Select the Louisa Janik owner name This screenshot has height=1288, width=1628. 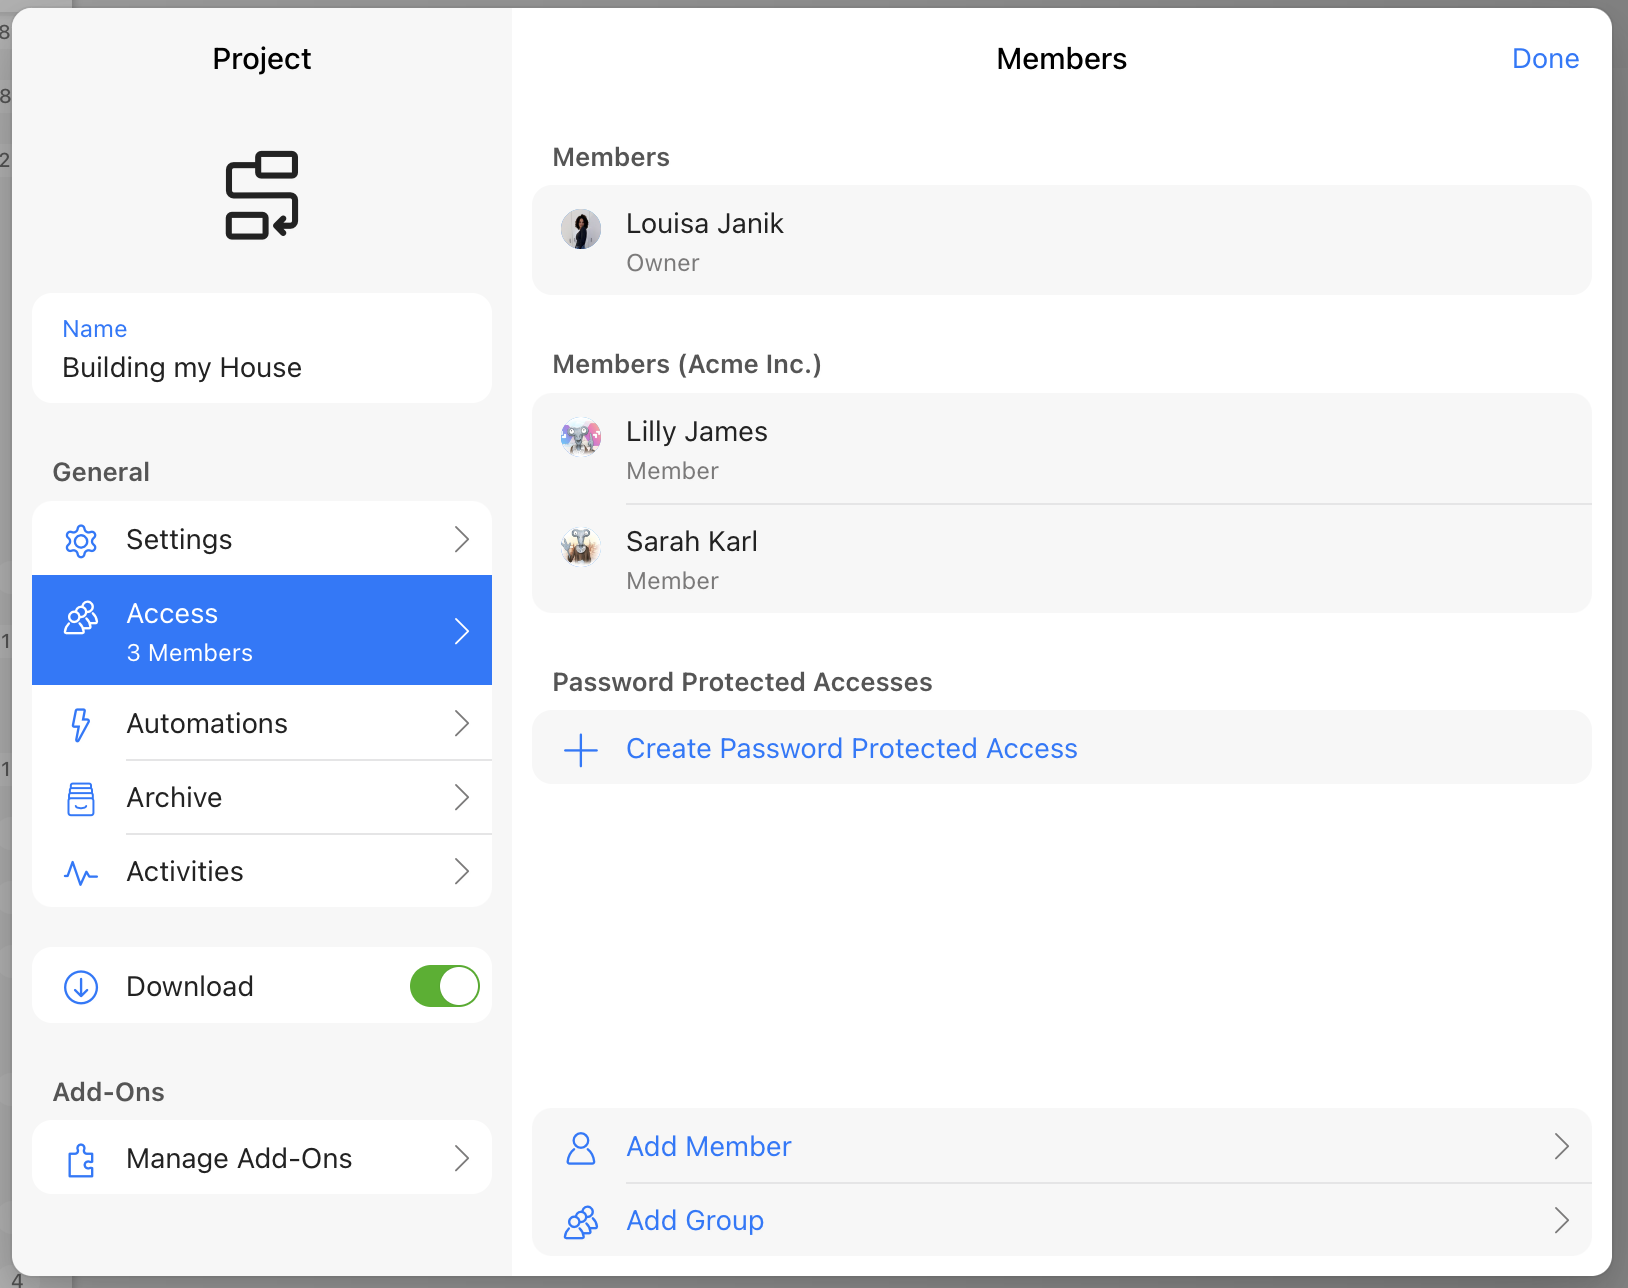pyautogui.click(x=705, y=224)
